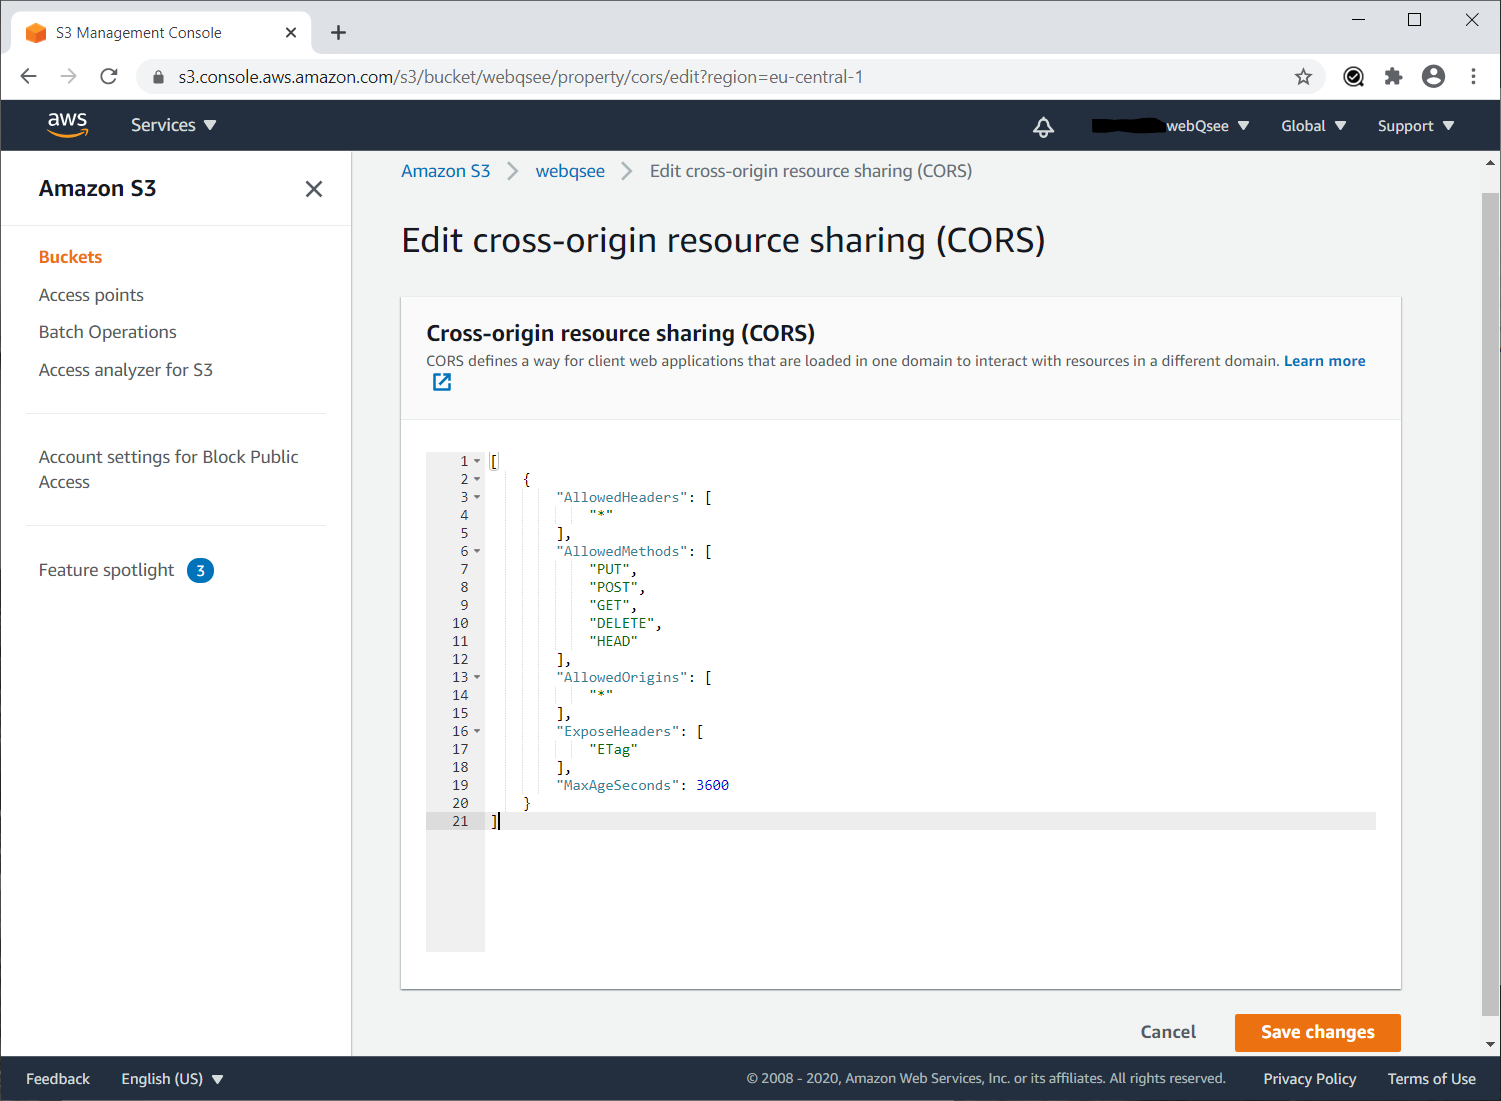Open Account settings for Block Public Access
Viewport: 1501px width, 1101px height.
tap(168, 469)
